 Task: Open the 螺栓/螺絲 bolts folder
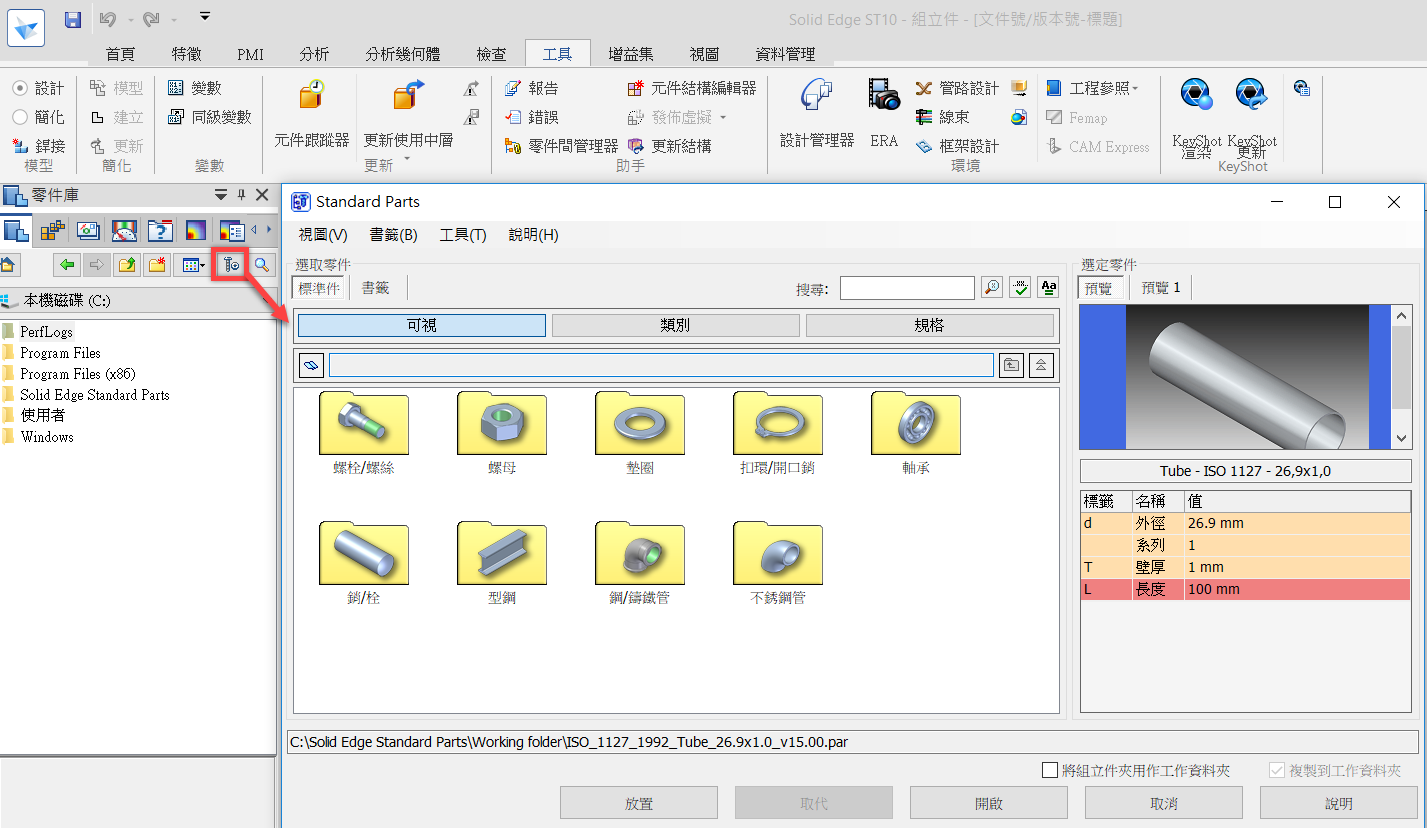364,433
